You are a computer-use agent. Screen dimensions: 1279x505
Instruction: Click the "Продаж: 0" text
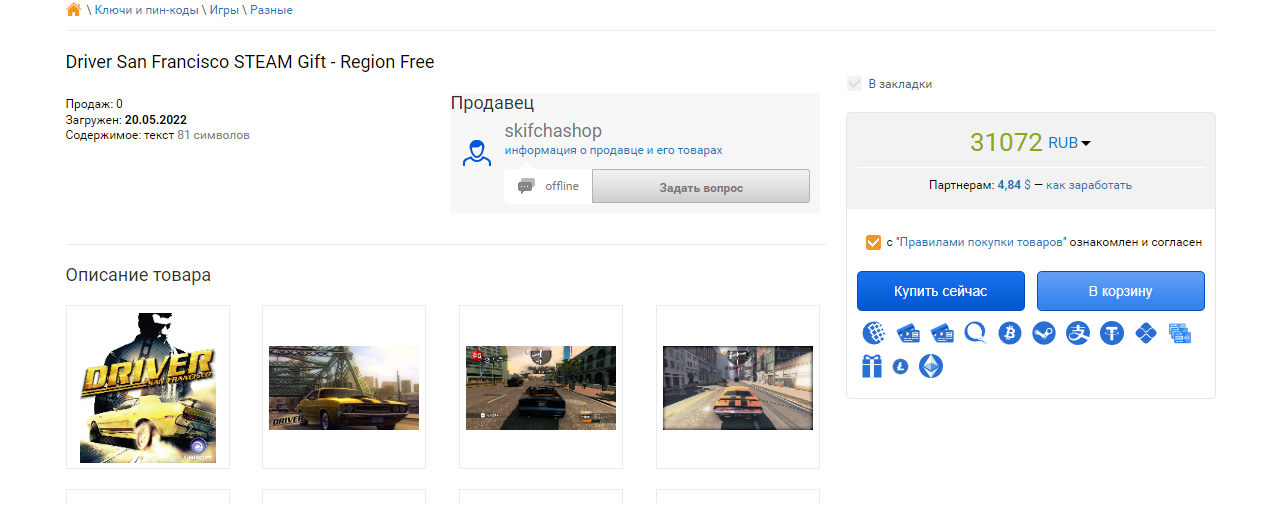94,104
